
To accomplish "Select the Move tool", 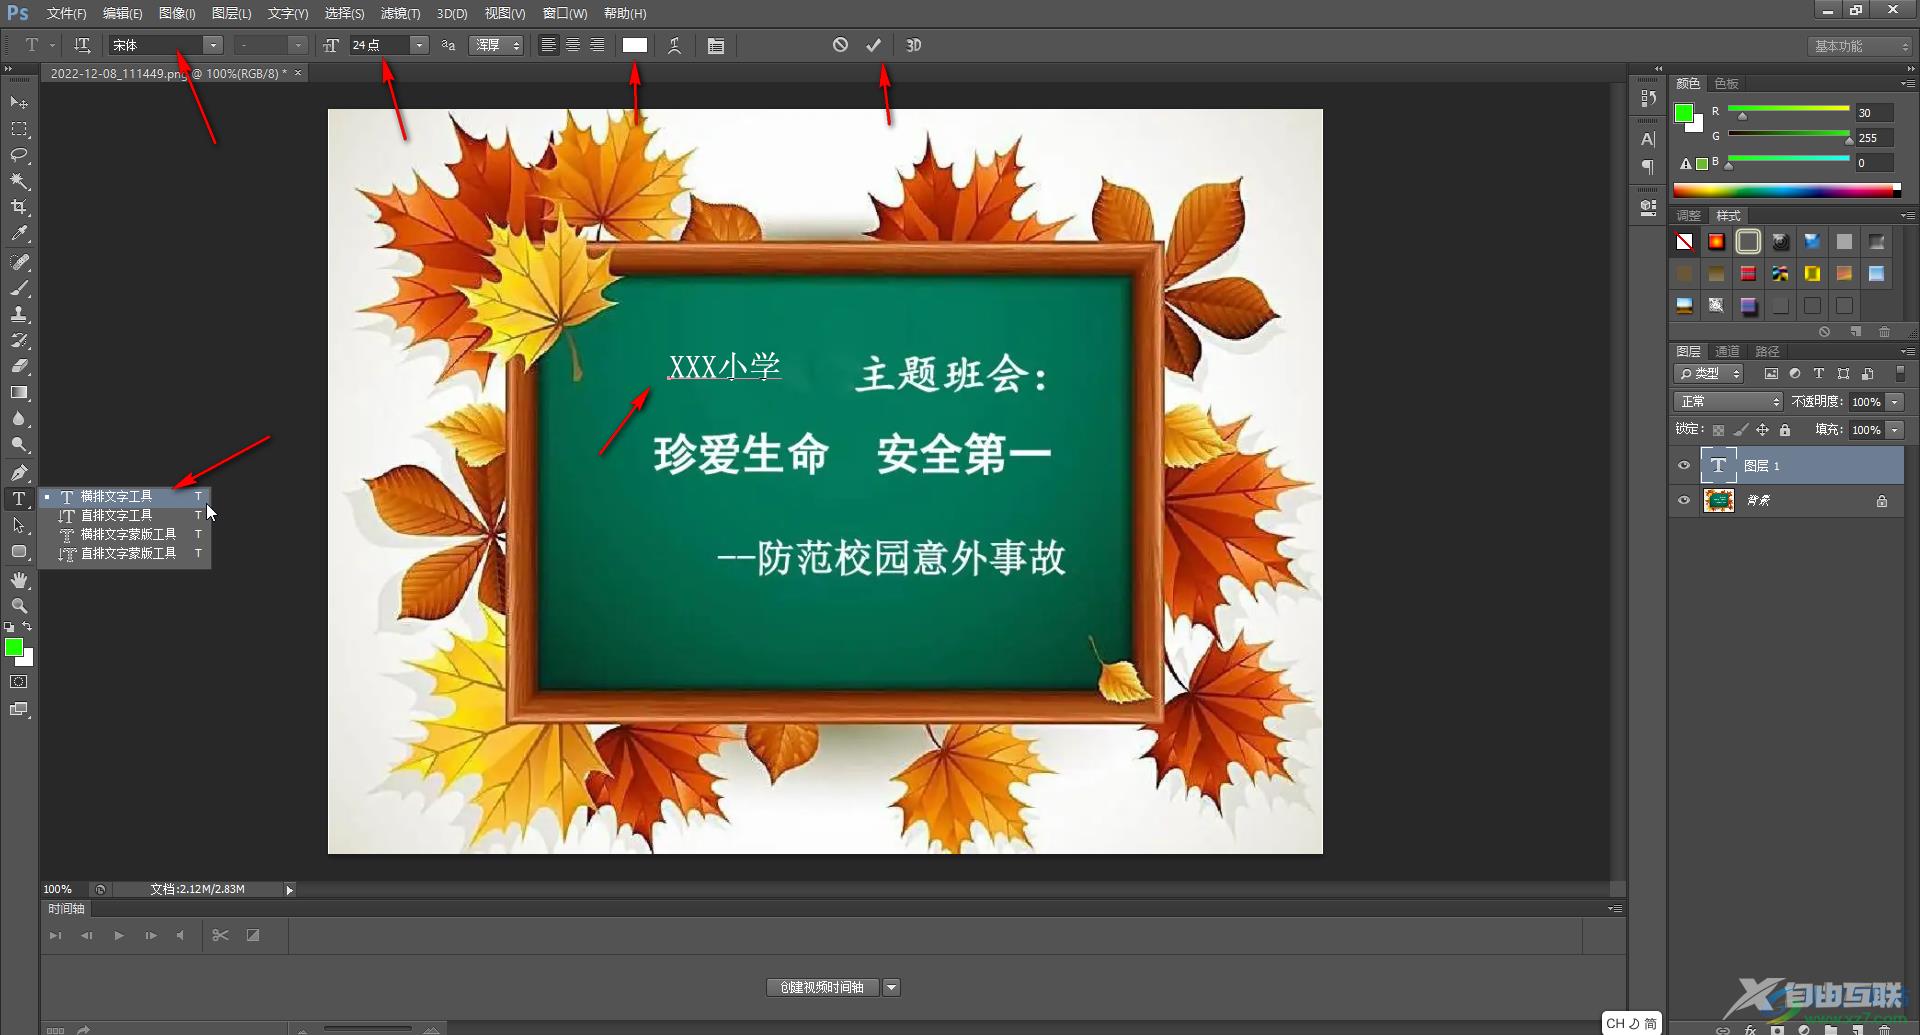I will (x=19, y=103).
